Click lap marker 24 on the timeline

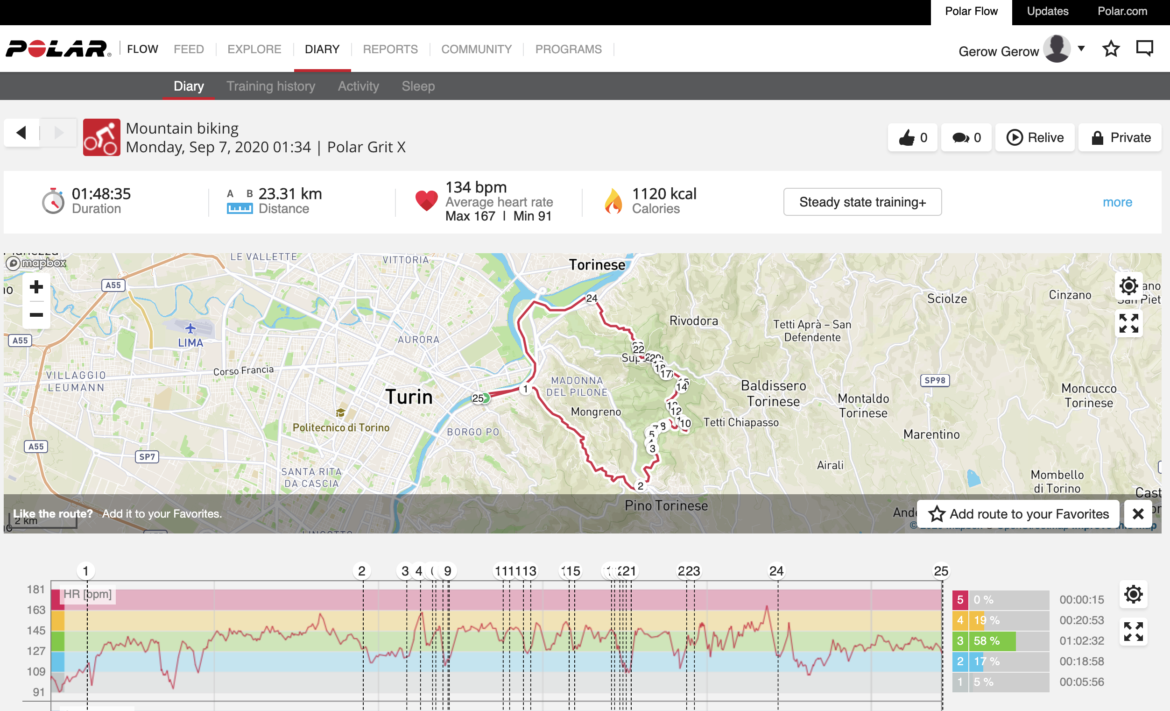tap(777, 571)
